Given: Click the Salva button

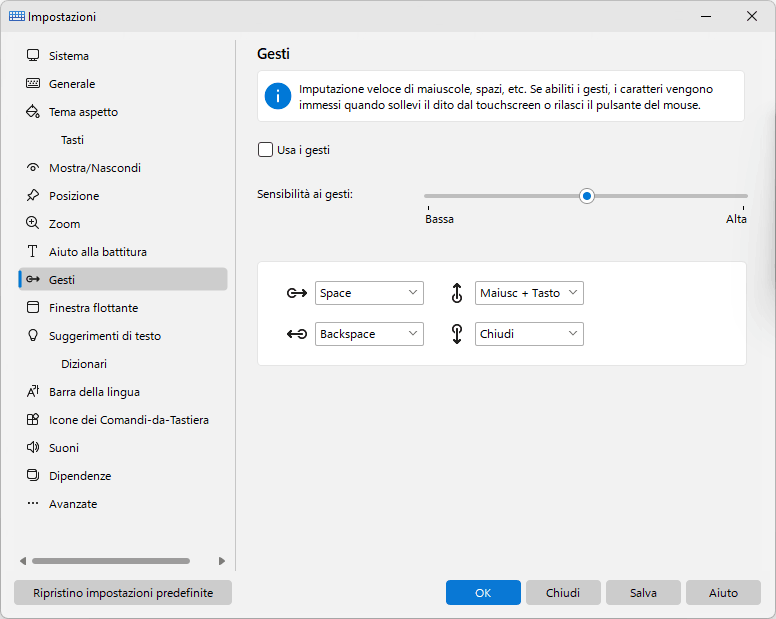Looking at the screenshot, I should coord(643,592).
